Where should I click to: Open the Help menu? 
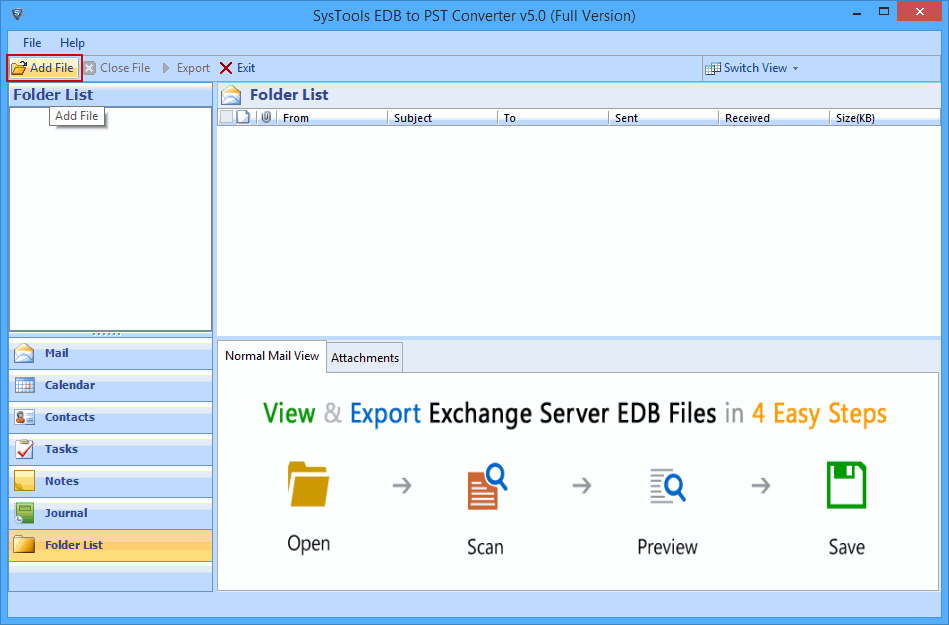72,43
